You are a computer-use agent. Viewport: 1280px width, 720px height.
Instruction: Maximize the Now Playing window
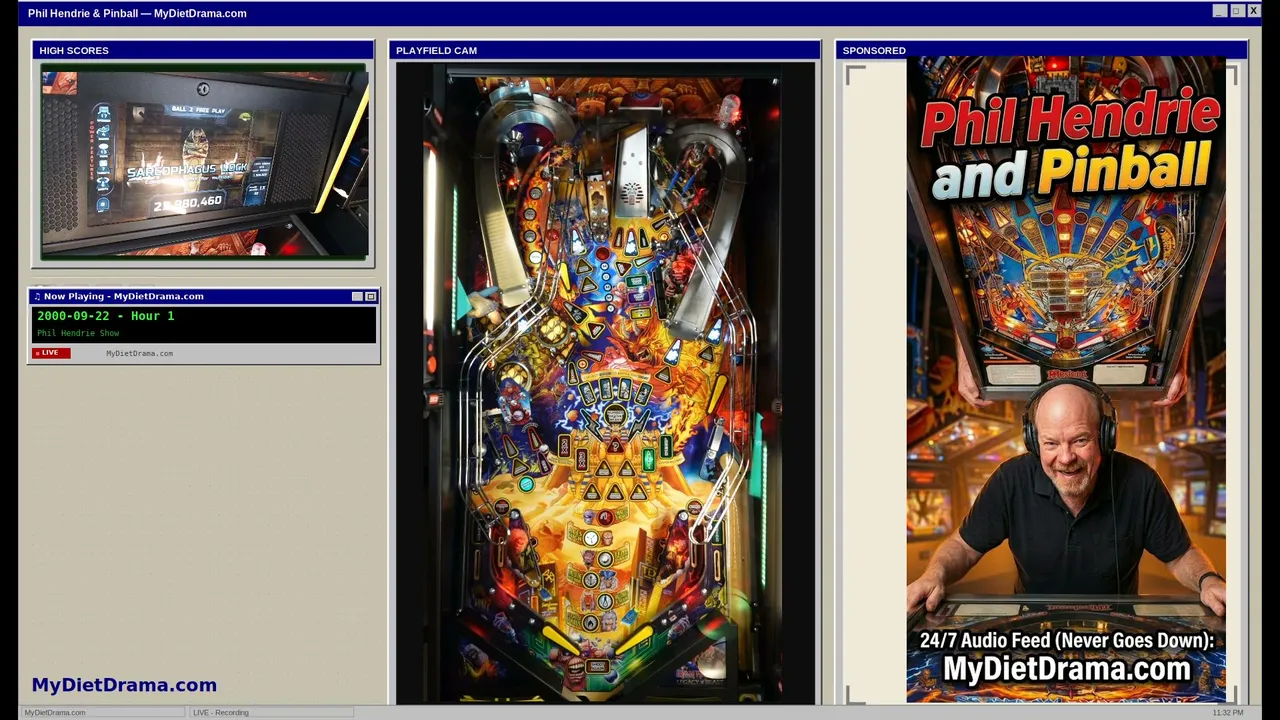(x=370, y=296)
